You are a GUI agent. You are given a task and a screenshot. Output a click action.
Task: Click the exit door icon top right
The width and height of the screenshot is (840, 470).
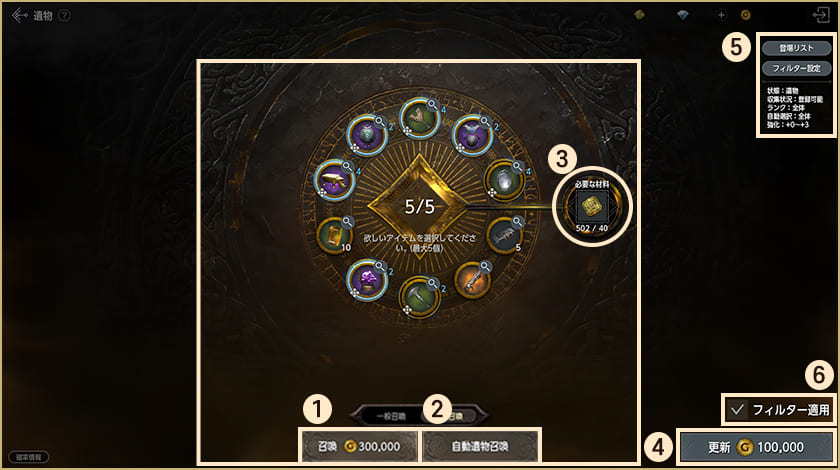[x=821, y=15]
